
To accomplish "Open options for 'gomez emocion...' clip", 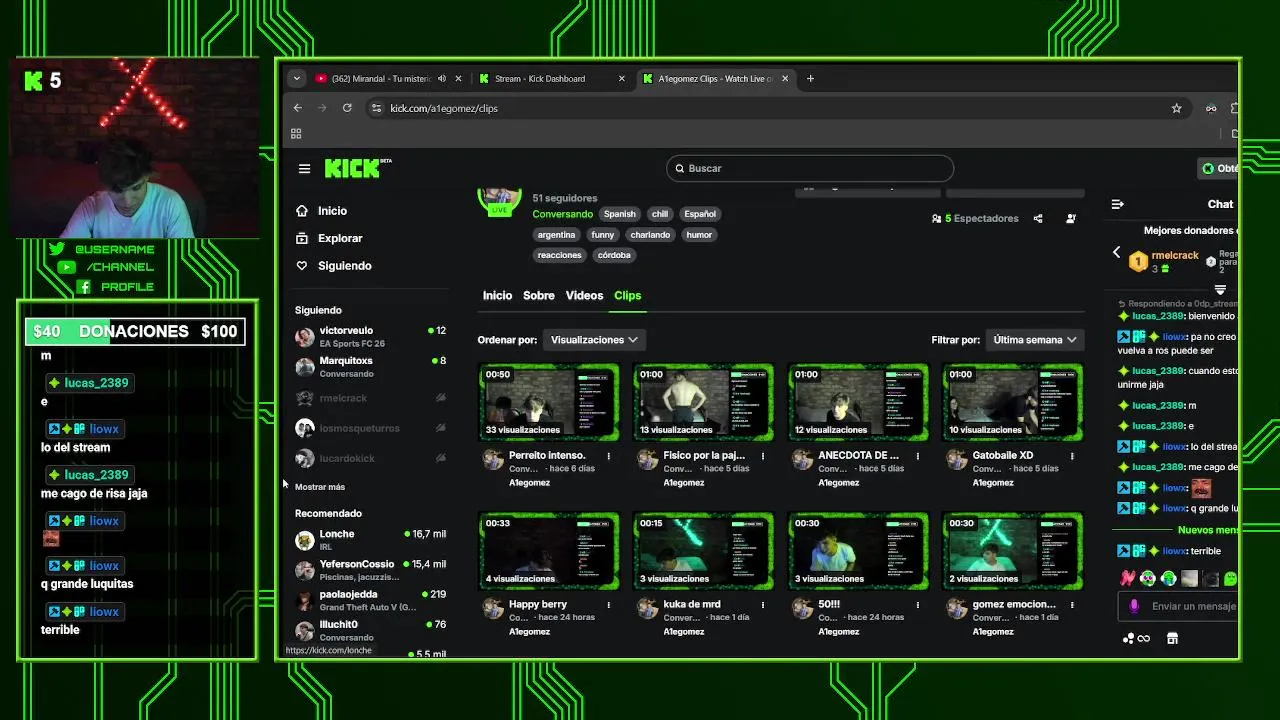I will (x=1072, y=605).
